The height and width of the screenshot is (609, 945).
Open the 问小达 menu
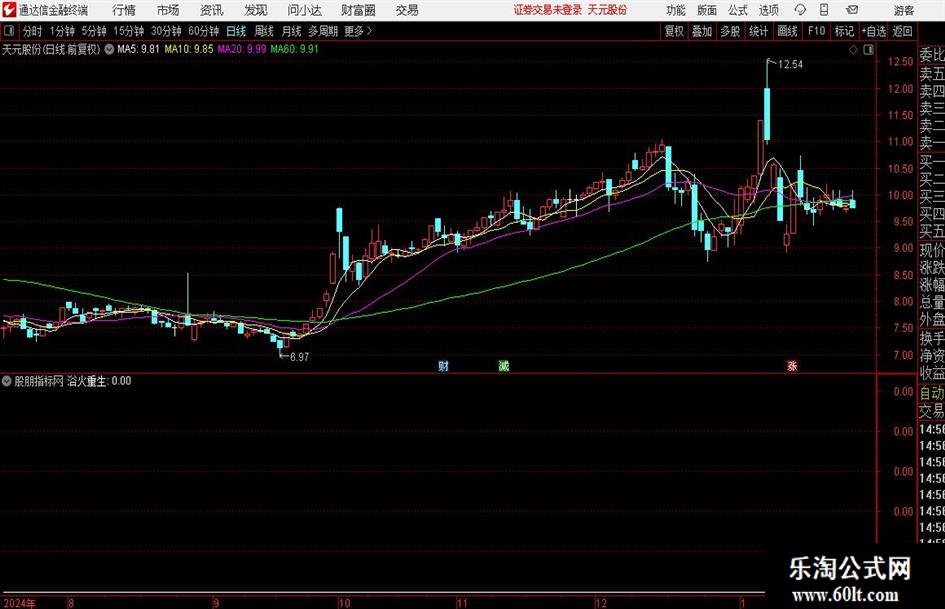click(304, 10)
